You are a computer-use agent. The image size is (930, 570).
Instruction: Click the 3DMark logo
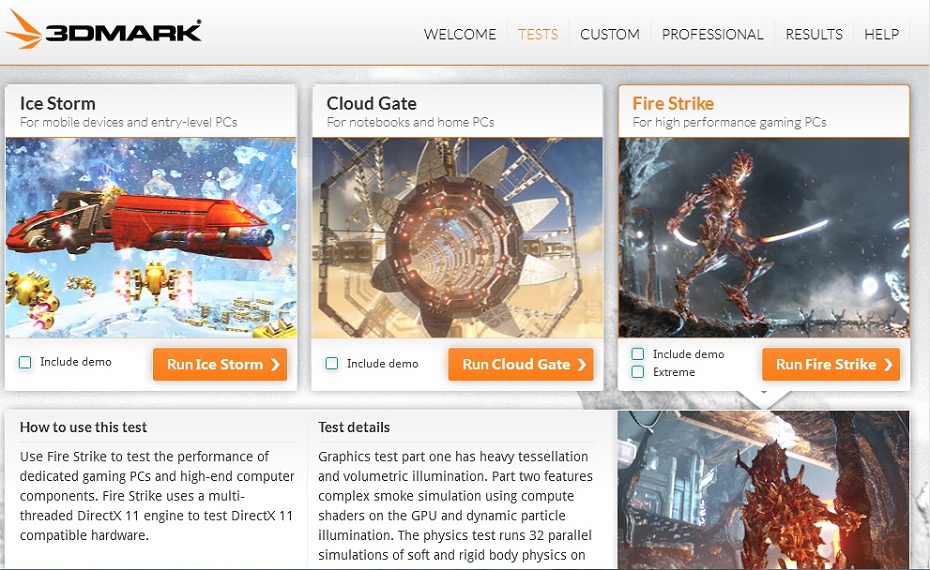click(103, 30)
